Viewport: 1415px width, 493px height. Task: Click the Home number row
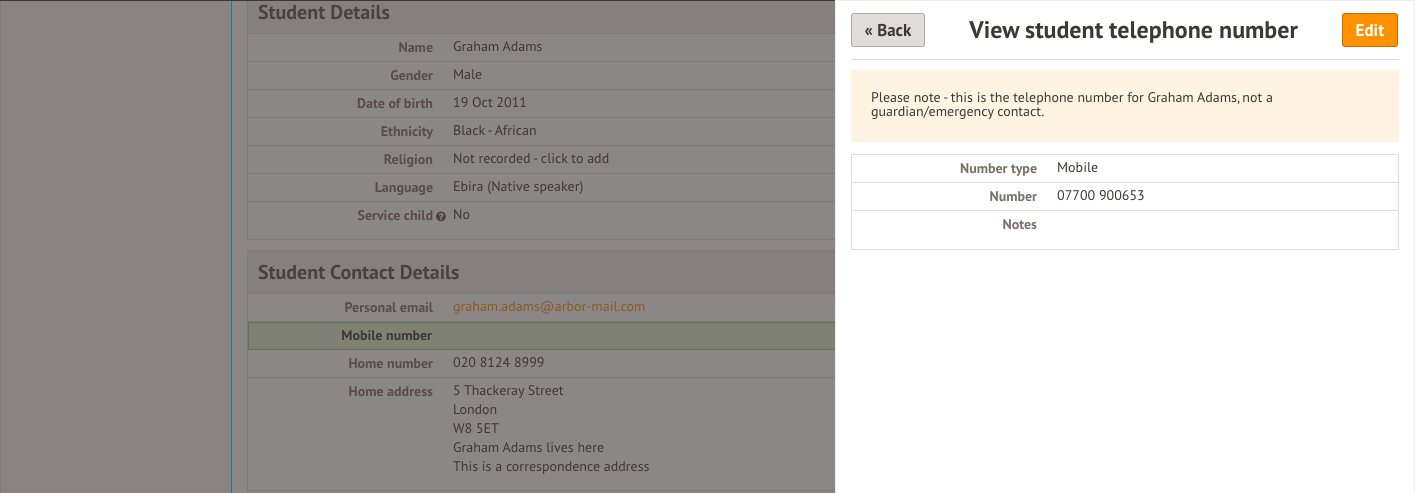click(x=541, y=363)
